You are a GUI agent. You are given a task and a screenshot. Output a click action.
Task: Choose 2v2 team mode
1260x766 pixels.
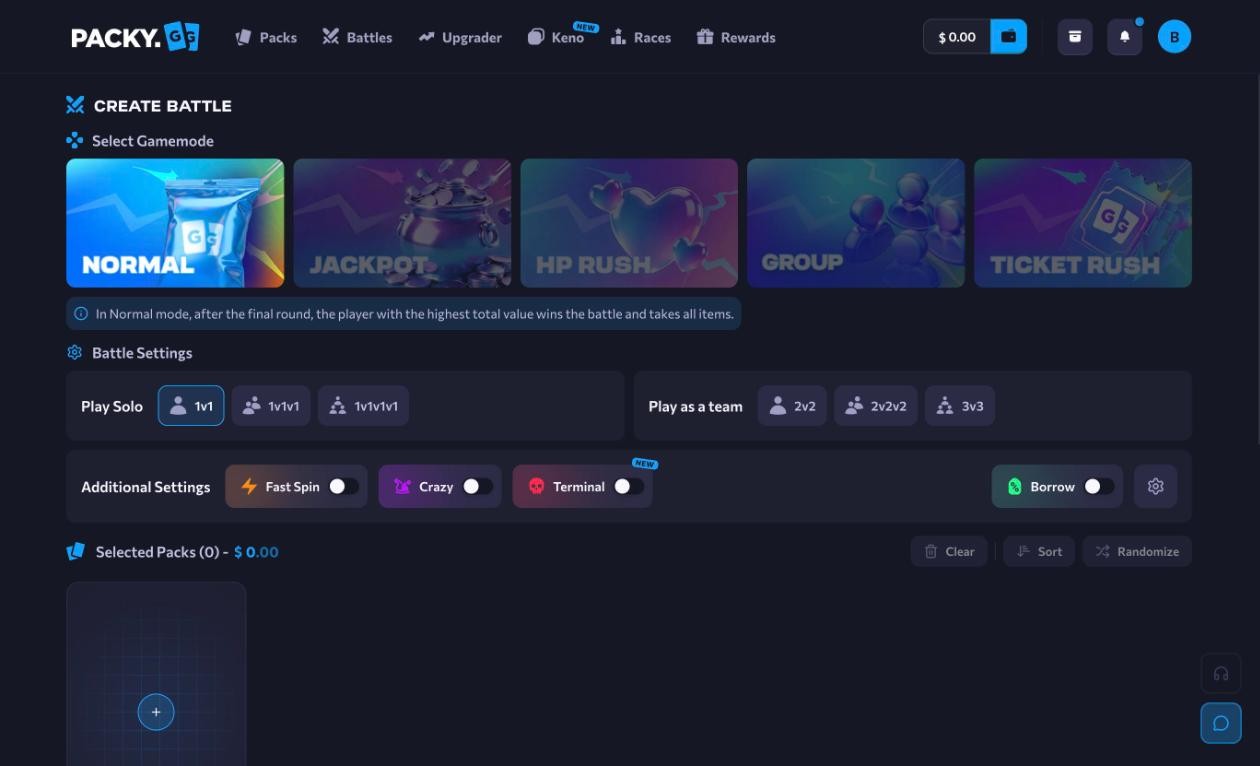(792, 406)
